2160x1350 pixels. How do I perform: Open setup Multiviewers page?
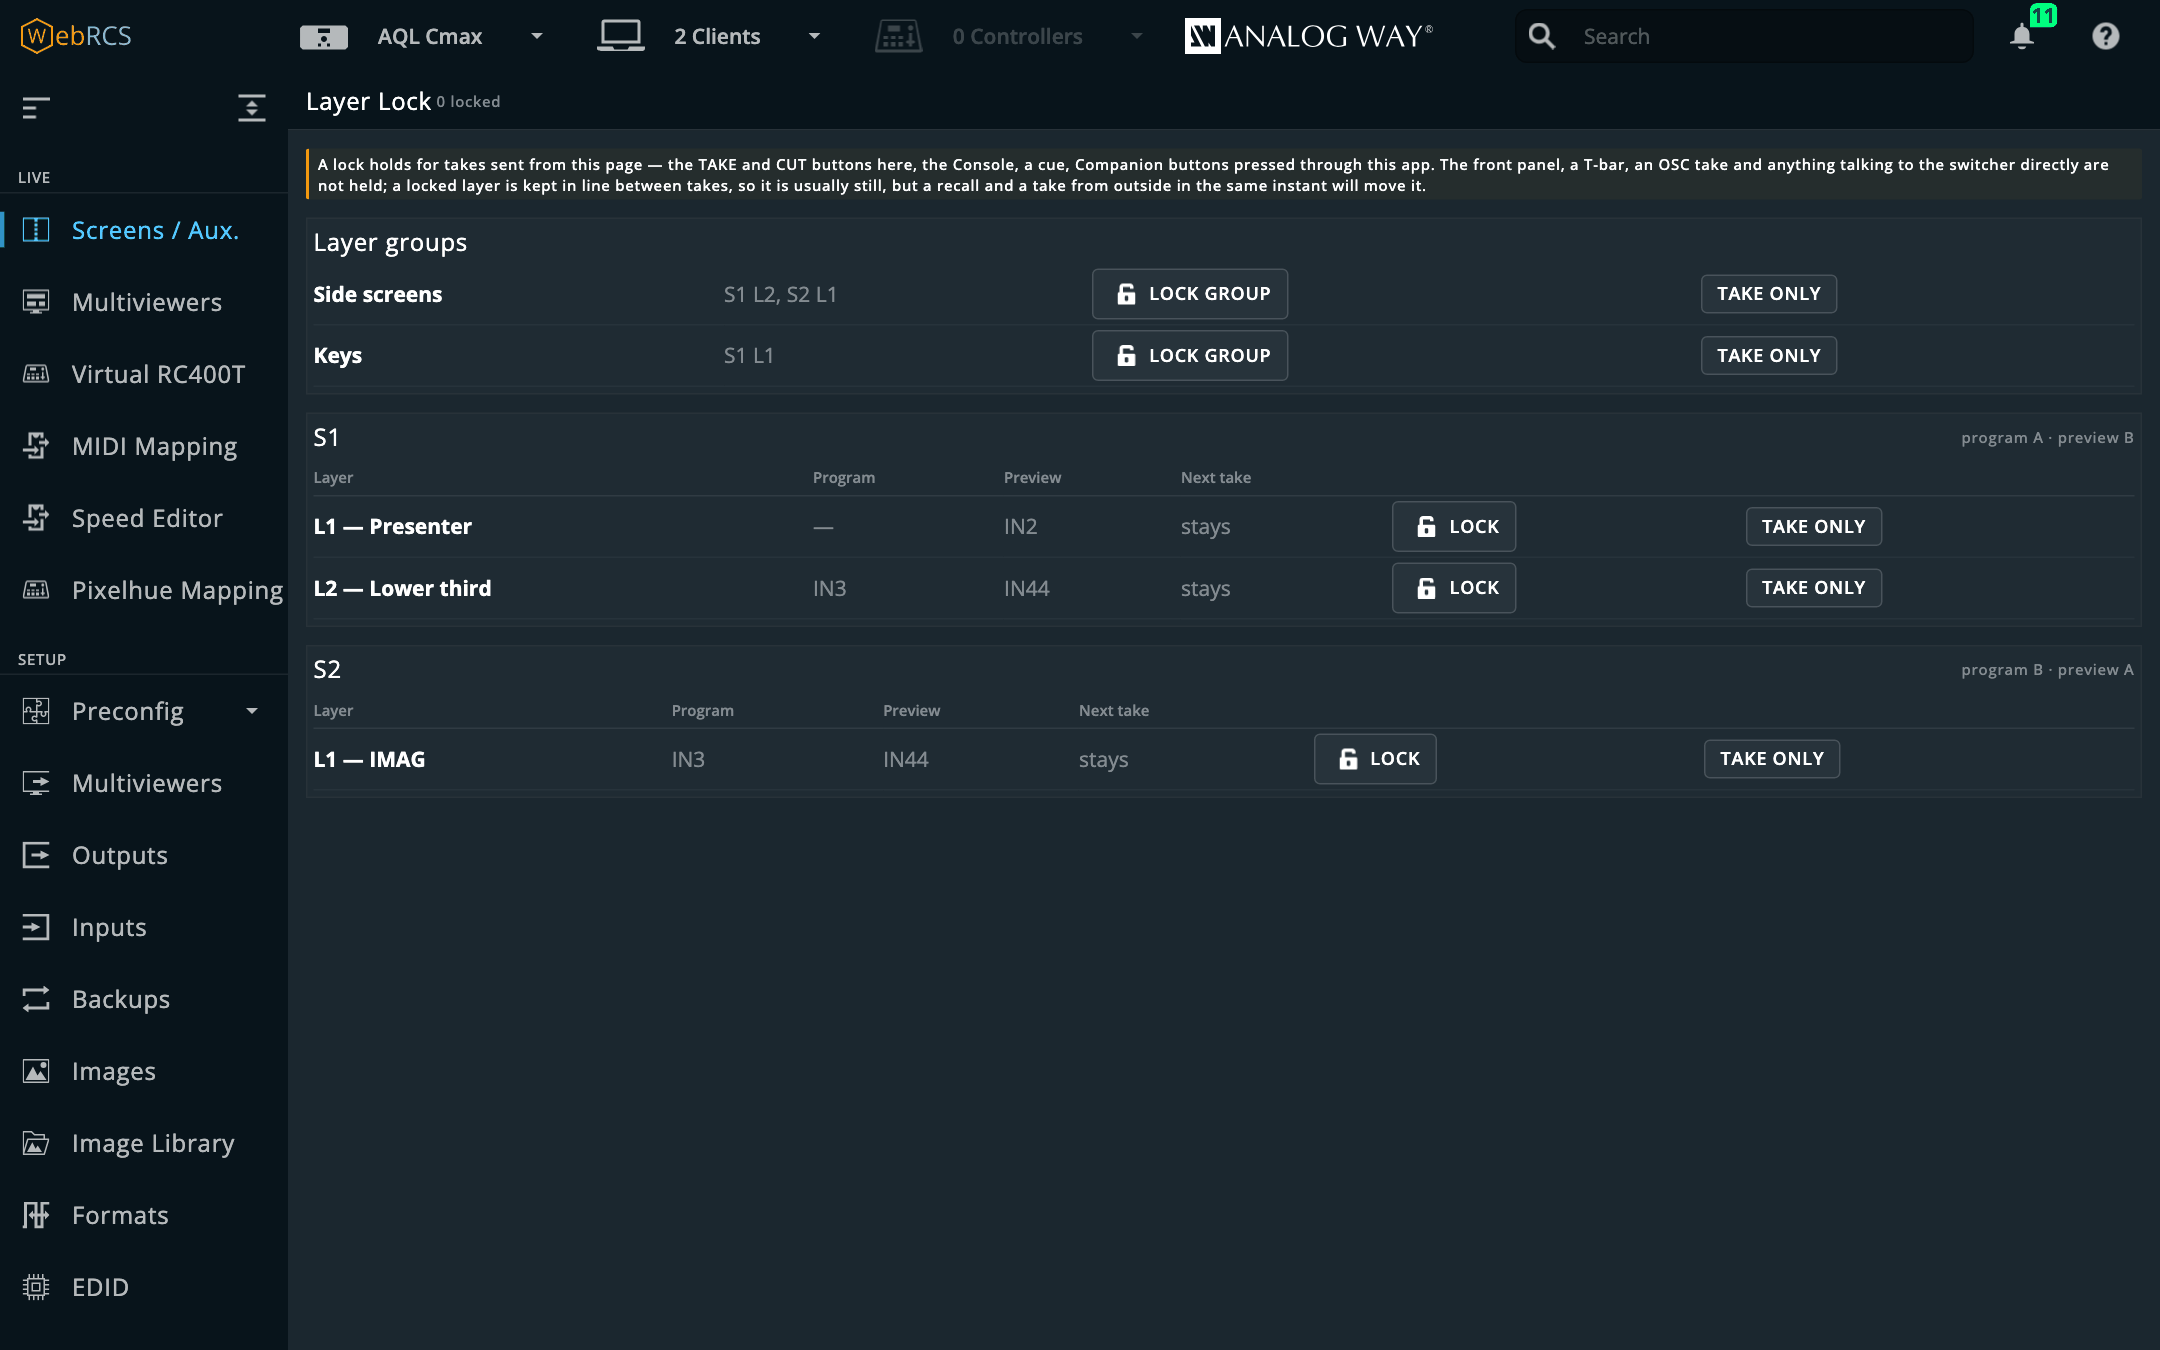[x=144, y=783]
